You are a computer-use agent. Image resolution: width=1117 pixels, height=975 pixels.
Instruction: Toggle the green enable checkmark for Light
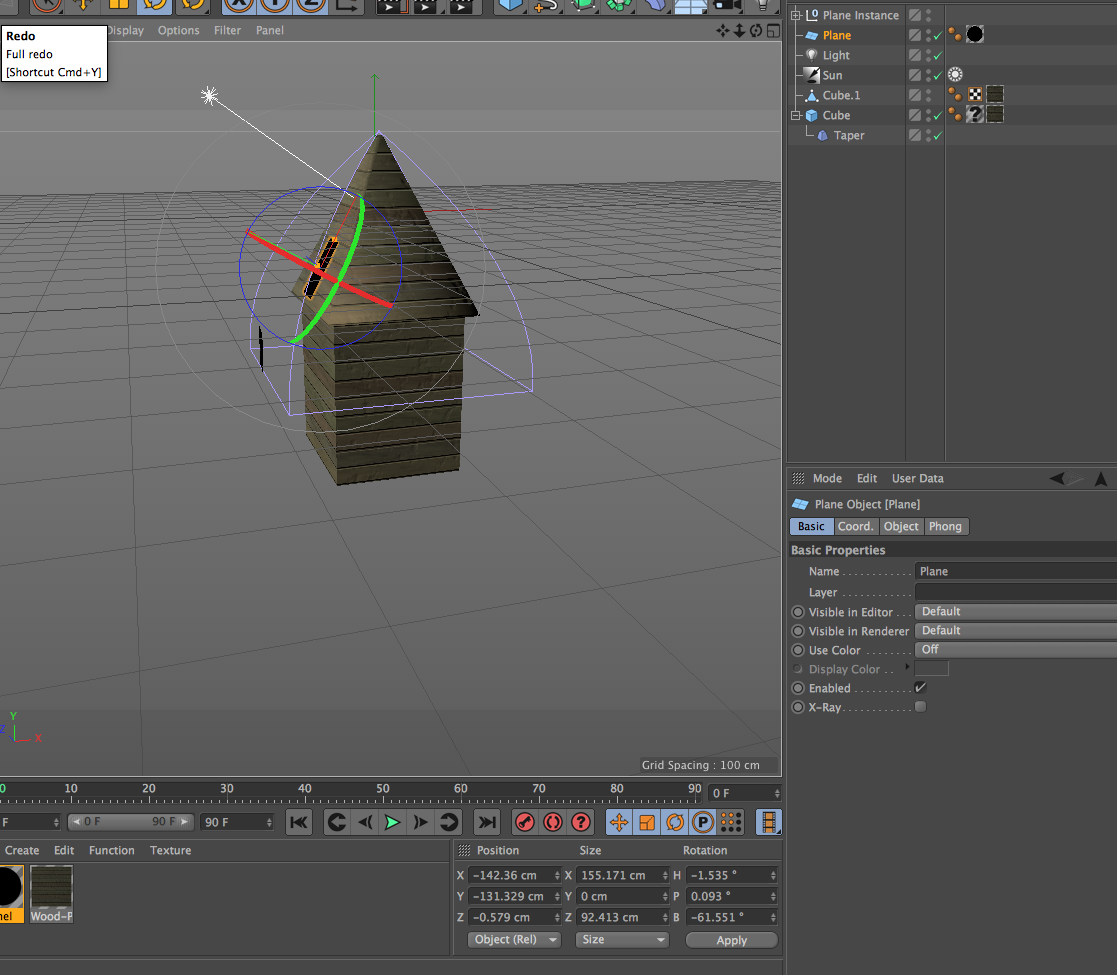coord(937,55)
